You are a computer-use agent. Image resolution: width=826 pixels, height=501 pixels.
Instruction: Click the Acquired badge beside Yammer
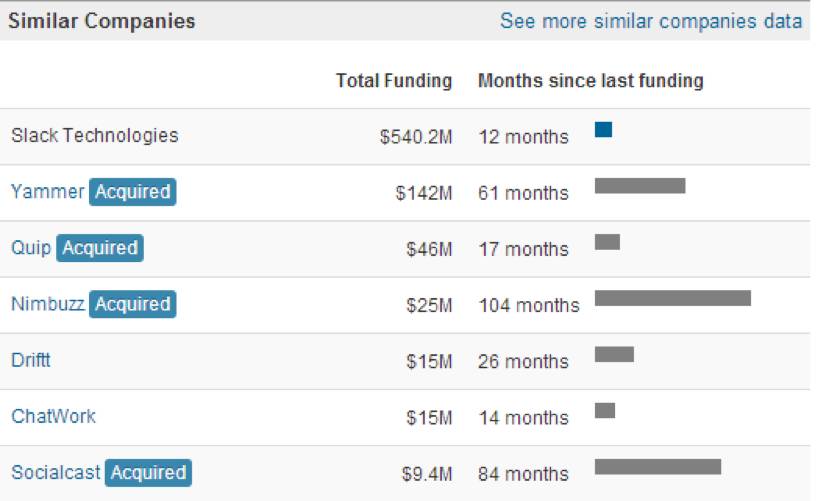pyautogui.click(x=132, y=192)
